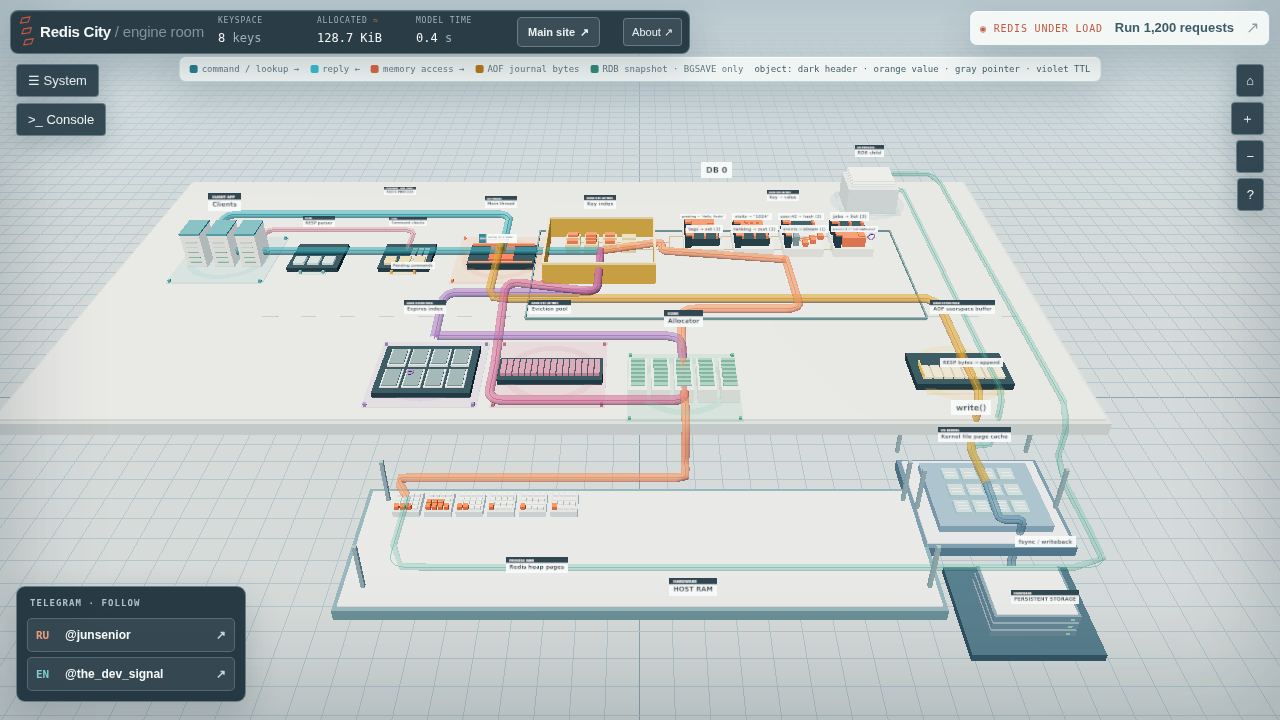This screenshot has width=1280, height=720.
Task: Click the "PERSISTENT STORAGE" label
Action: pos(1045,599)
